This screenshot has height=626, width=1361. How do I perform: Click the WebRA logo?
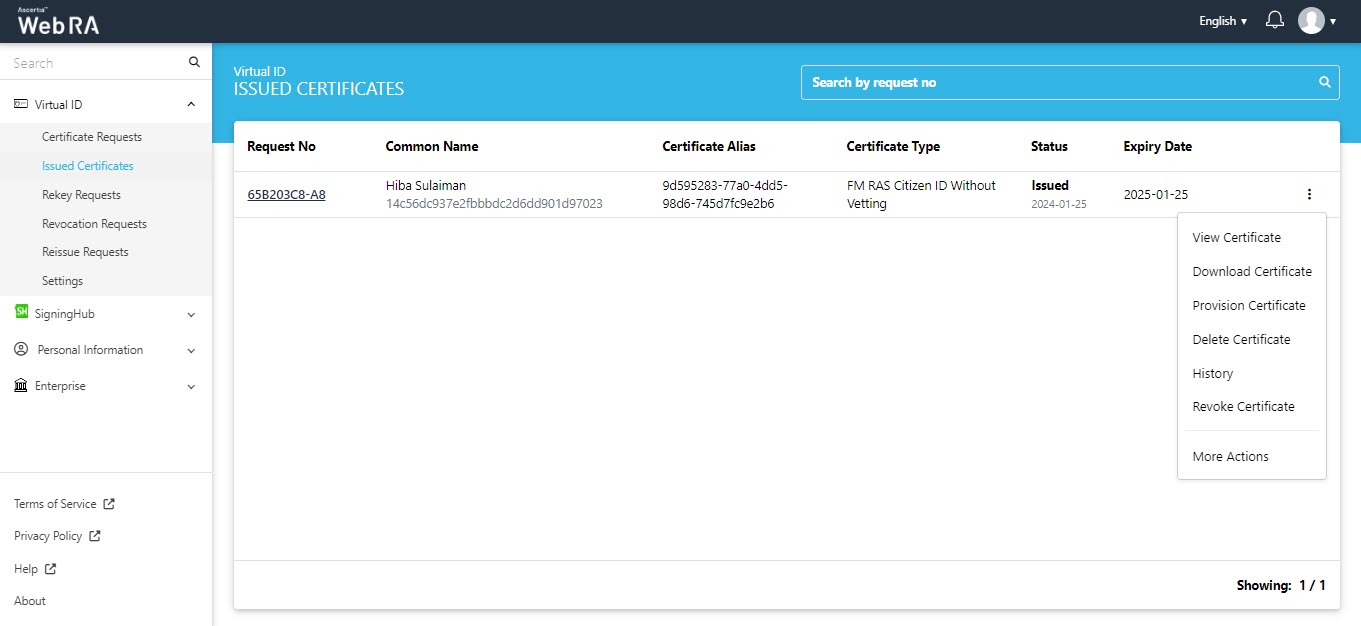click(x=58, y=22)
